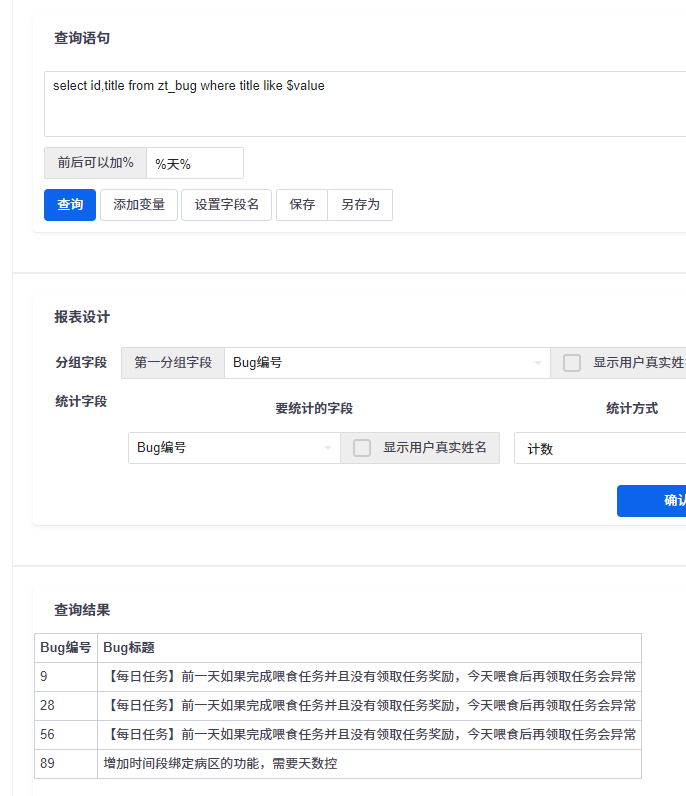Click the 要统计的字段 column heading
The width and height of the screenshot is (686, 796).
(x=314, y=409)
